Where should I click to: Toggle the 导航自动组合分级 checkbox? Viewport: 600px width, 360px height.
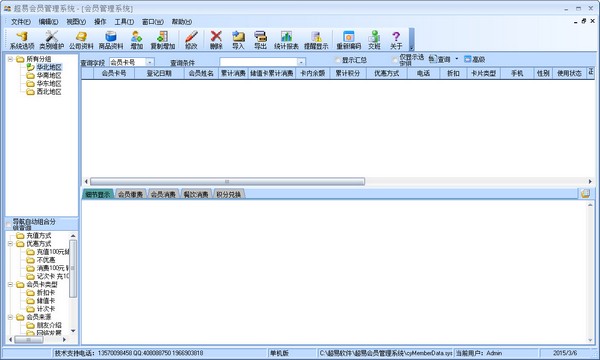click(x=8, y=224)
